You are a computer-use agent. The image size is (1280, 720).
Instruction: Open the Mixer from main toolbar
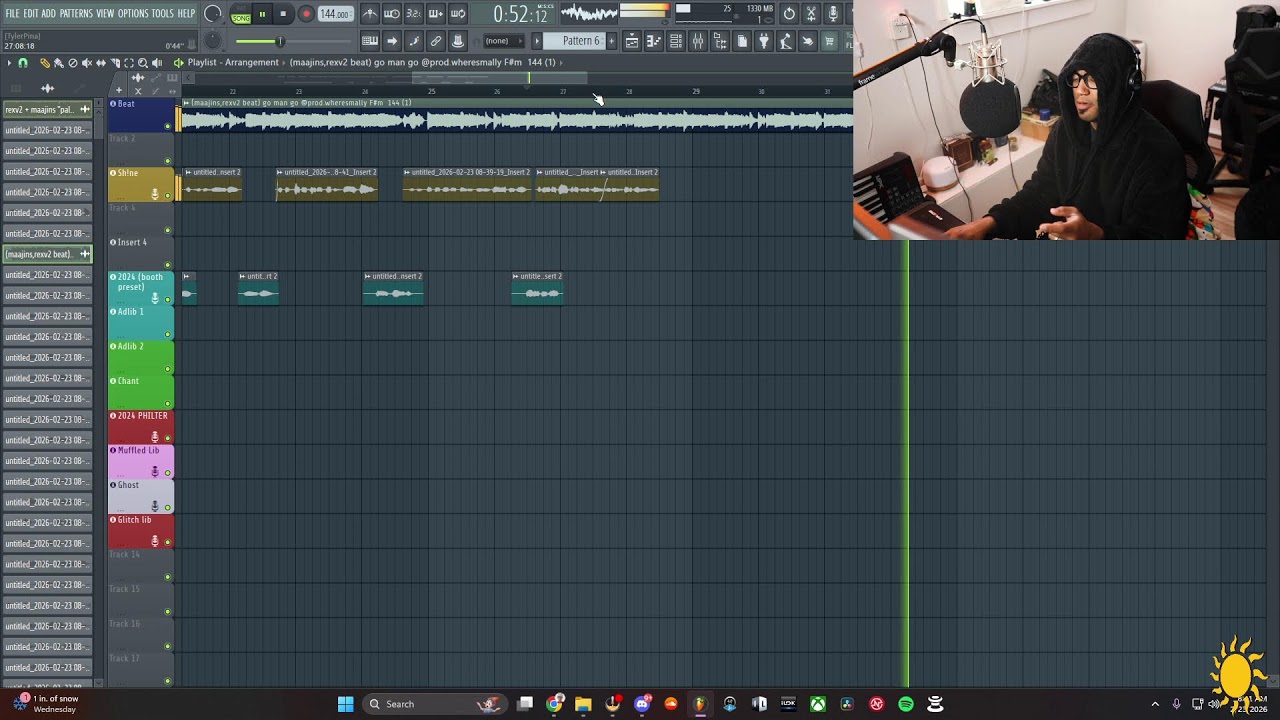click(x=698, y=41)
